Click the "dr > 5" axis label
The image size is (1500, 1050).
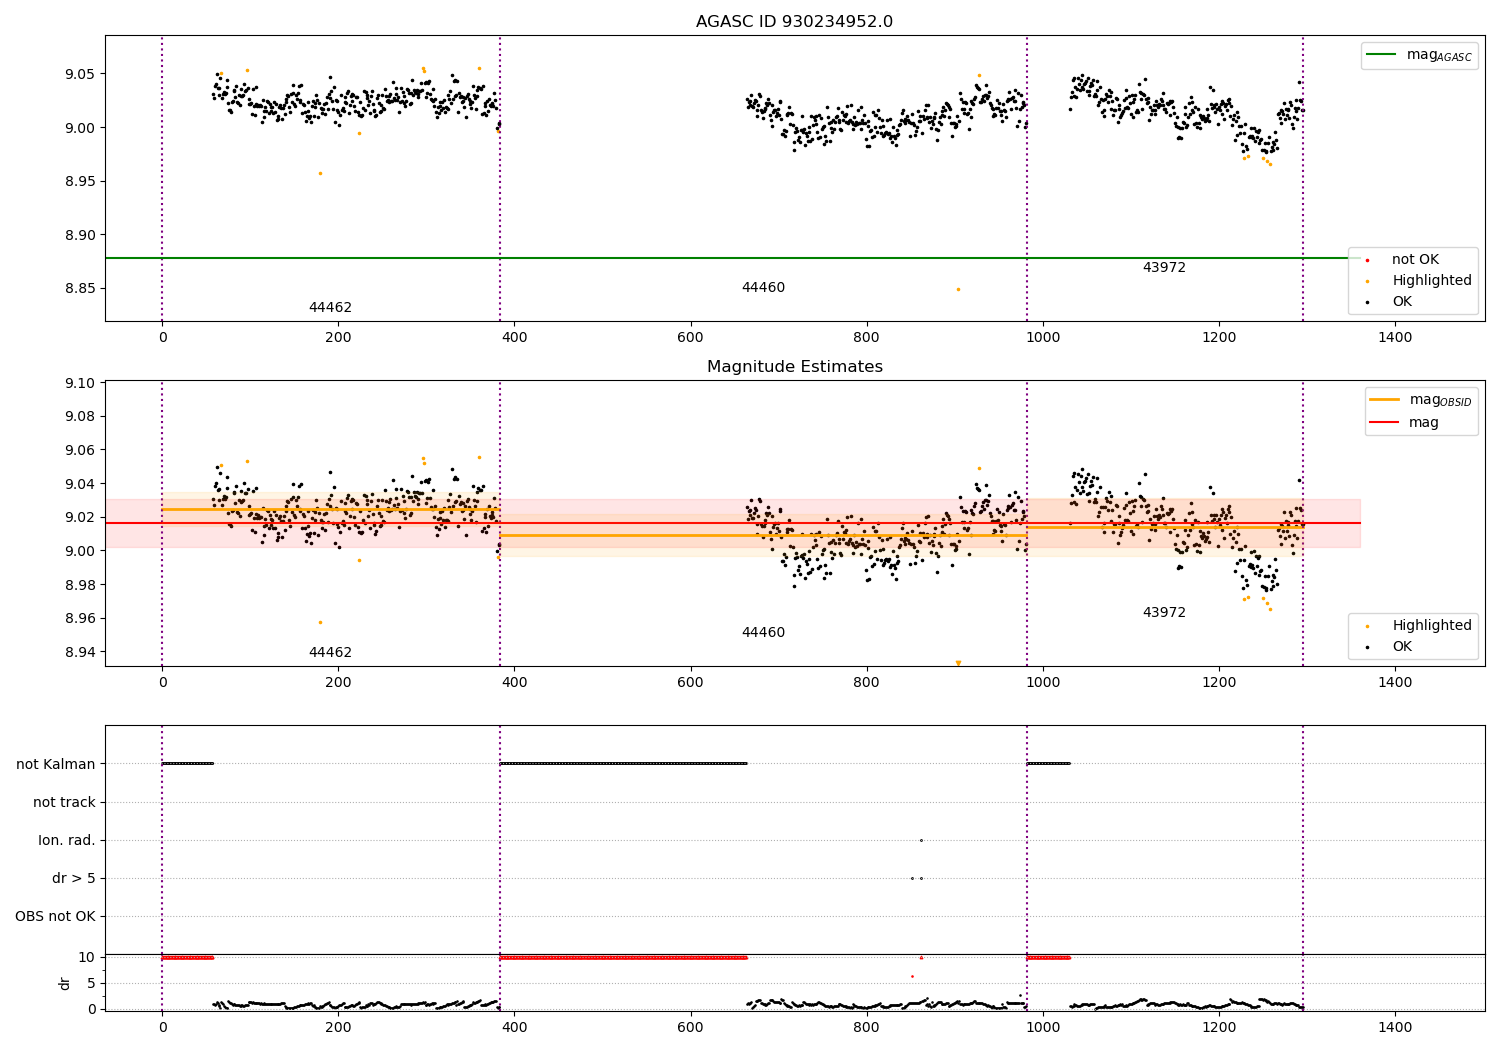point(74,878)
